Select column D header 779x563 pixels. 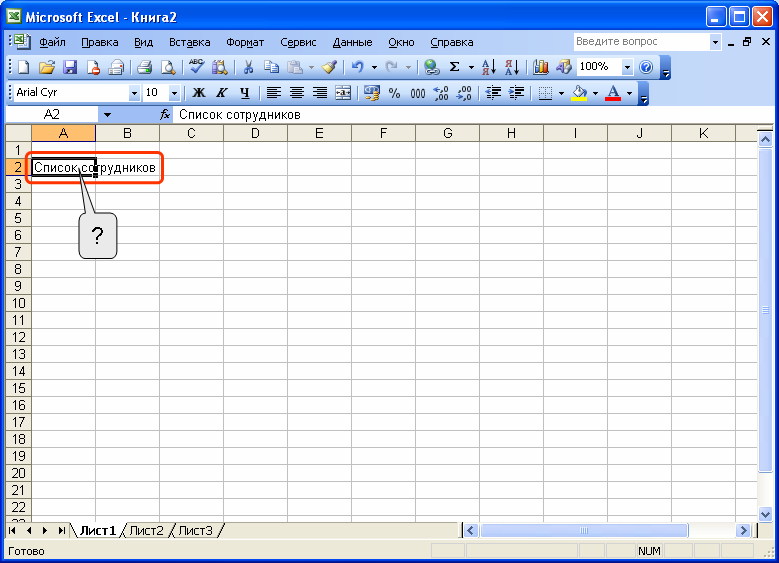(255, 133)
